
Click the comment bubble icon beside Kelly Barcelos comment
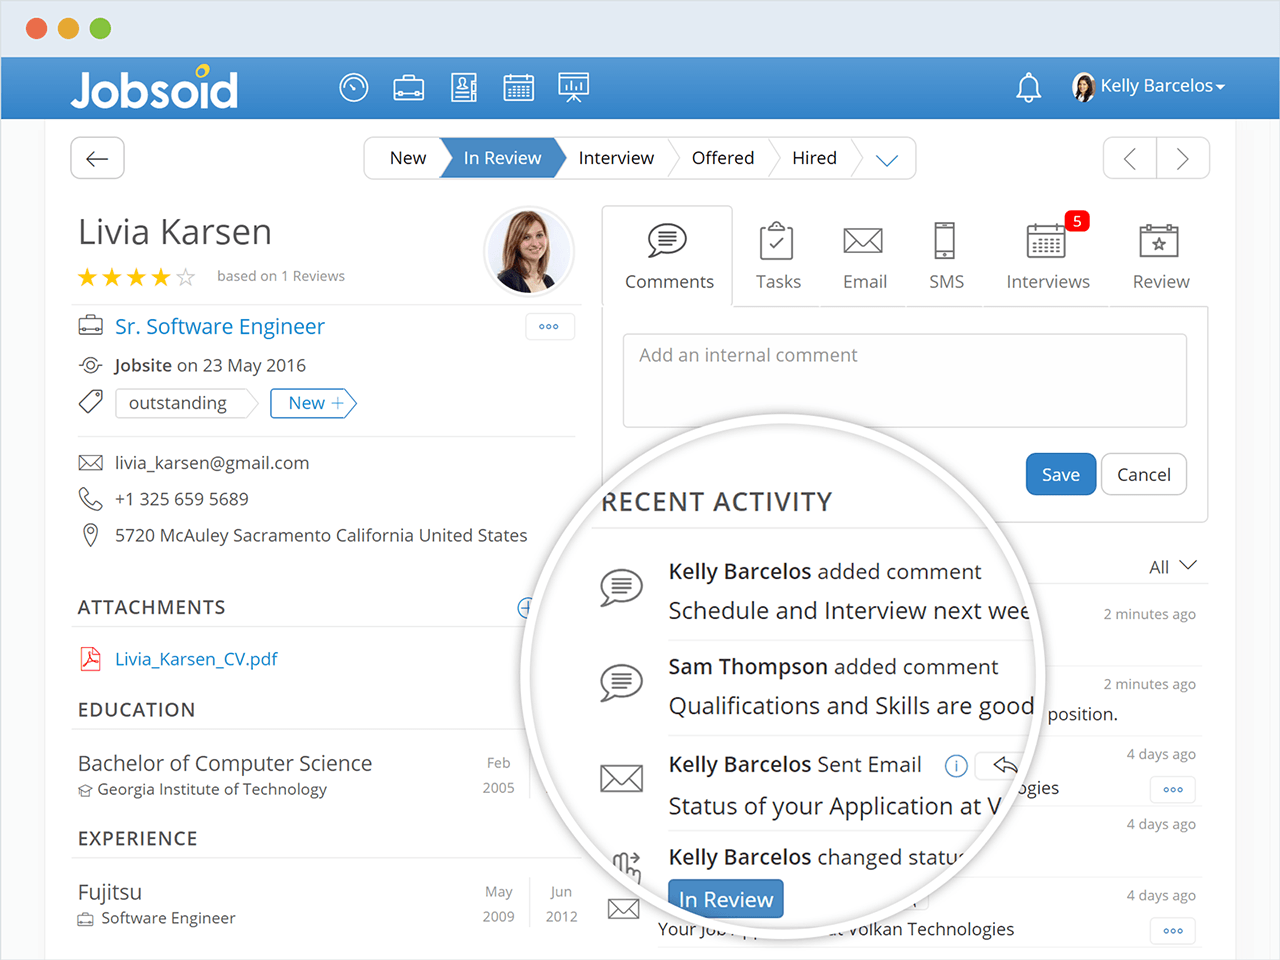(x=621, y=588)
